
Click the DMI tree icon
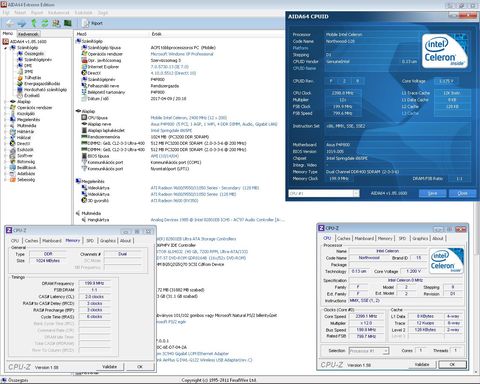tap(20, 66)
